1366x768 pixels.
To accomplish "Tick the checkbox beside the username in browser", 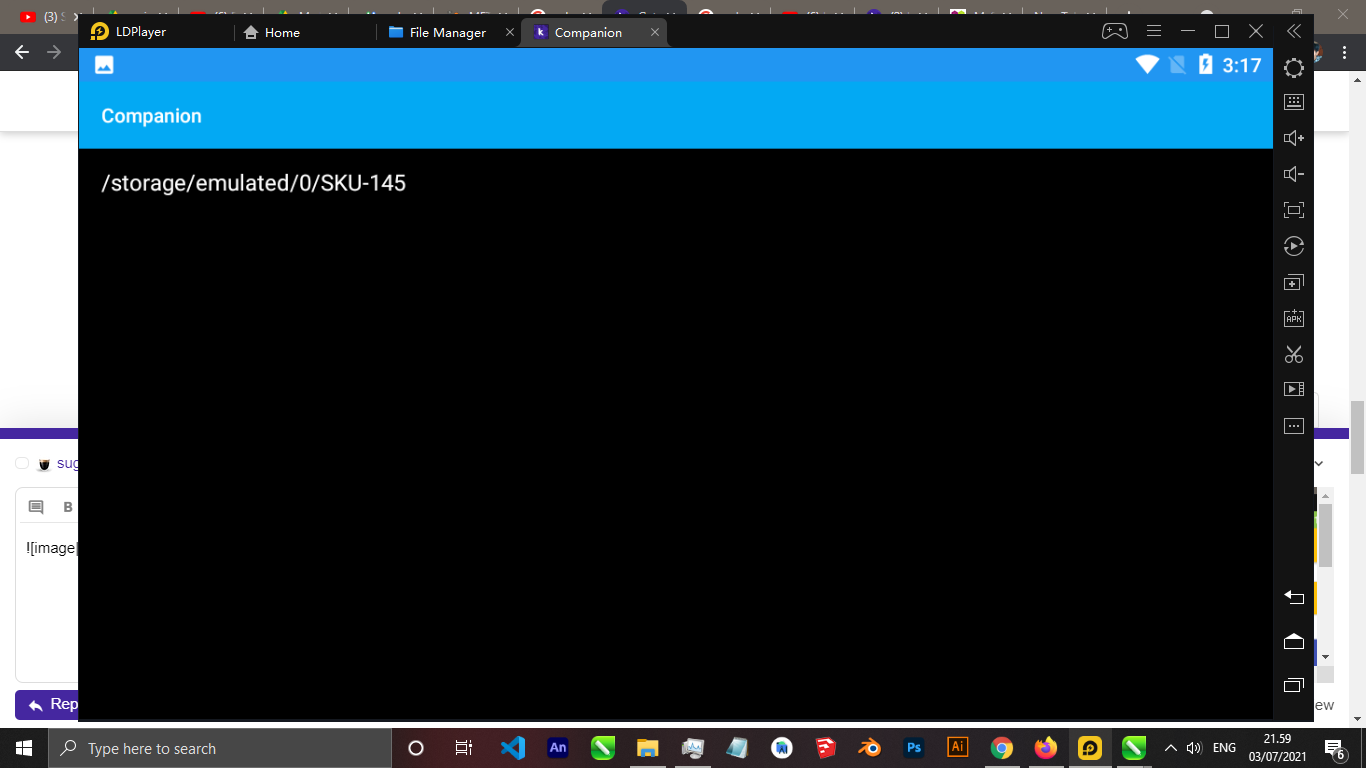I will click(22, 463).
